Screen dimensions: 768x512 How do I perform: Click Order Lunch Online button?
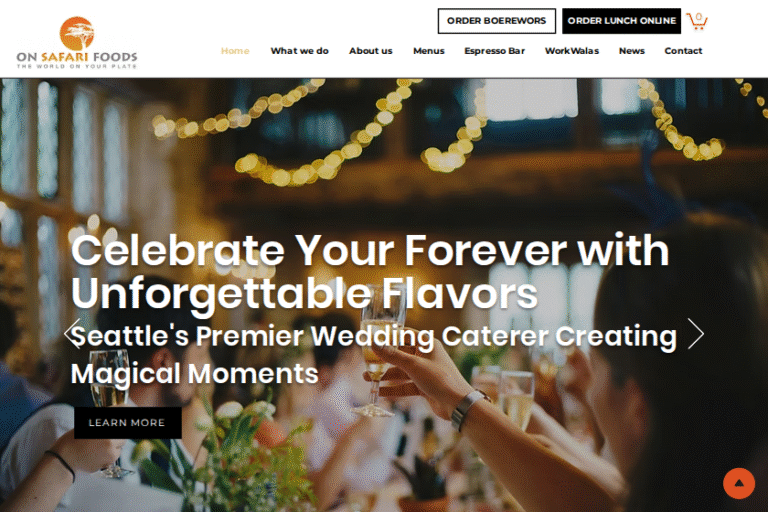pyautogui.click(x=622, y=21)
